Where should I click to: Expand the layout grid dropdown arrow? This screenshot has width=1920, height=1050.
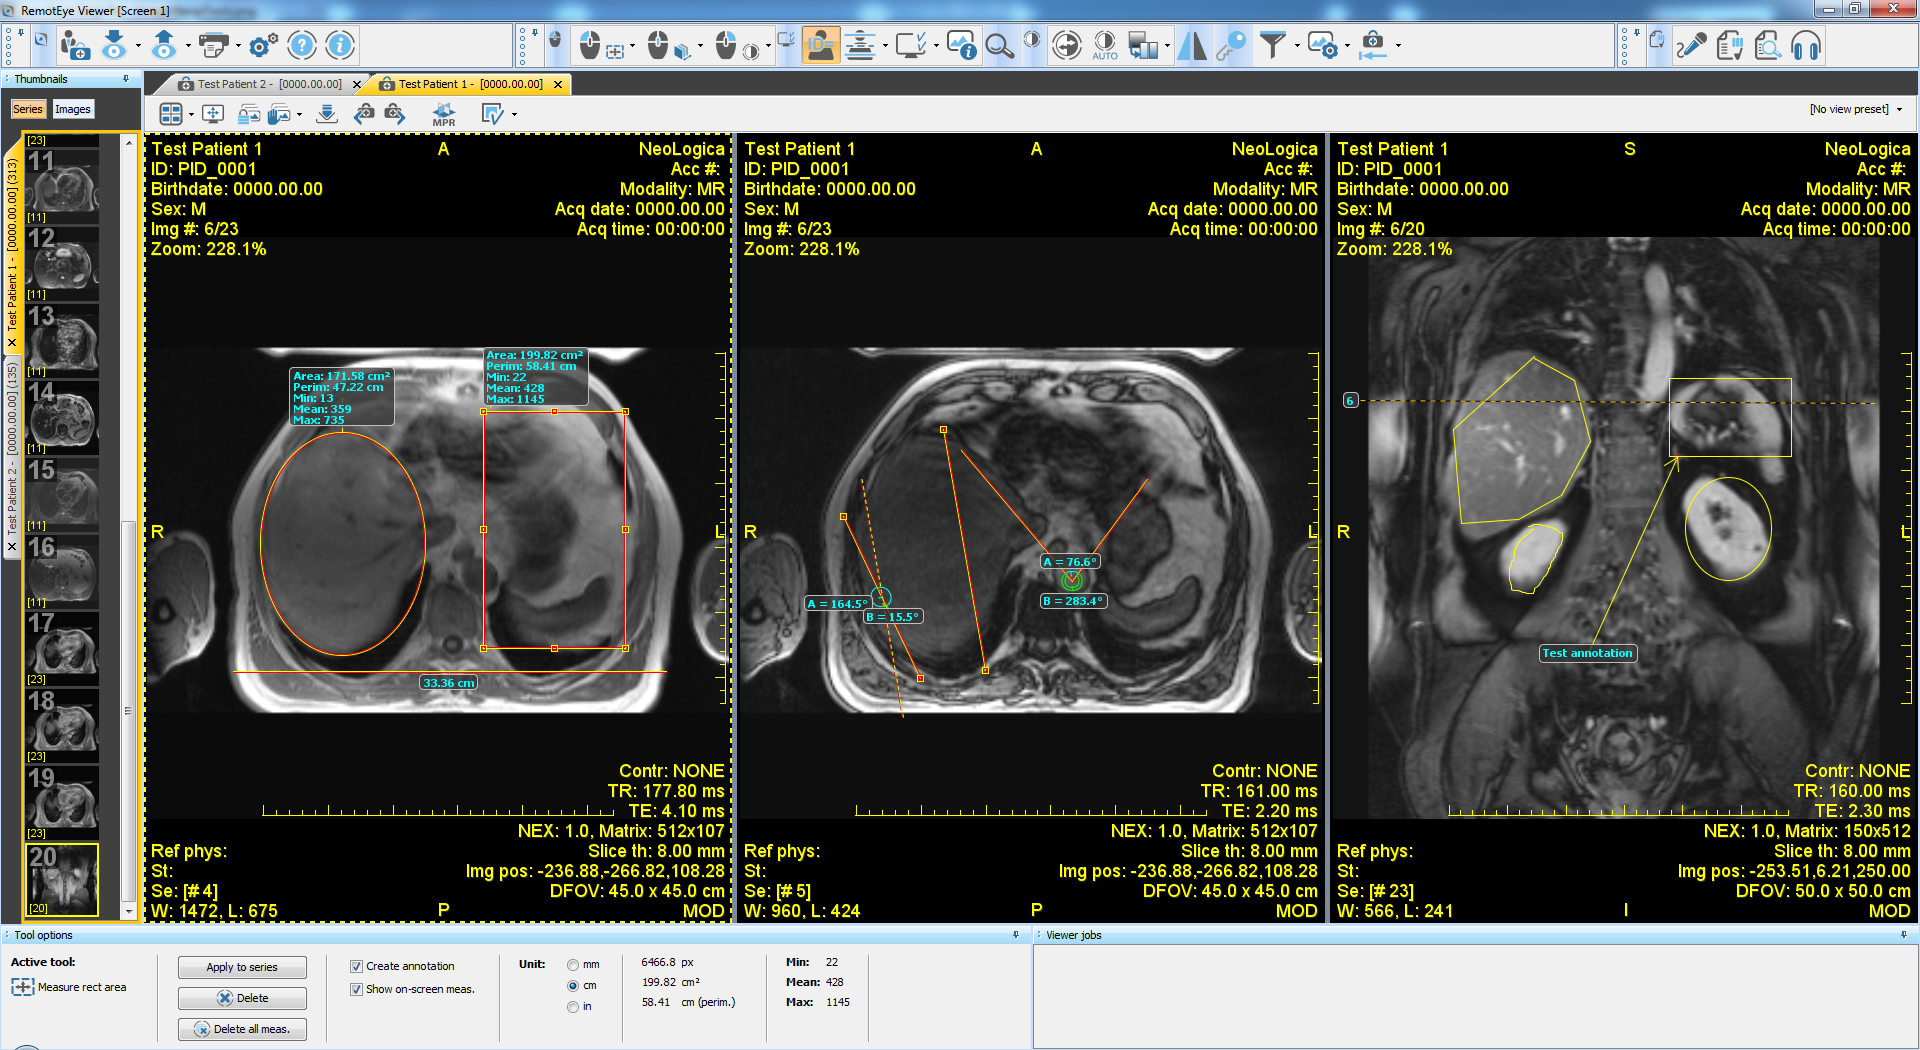tap(191, 114)
